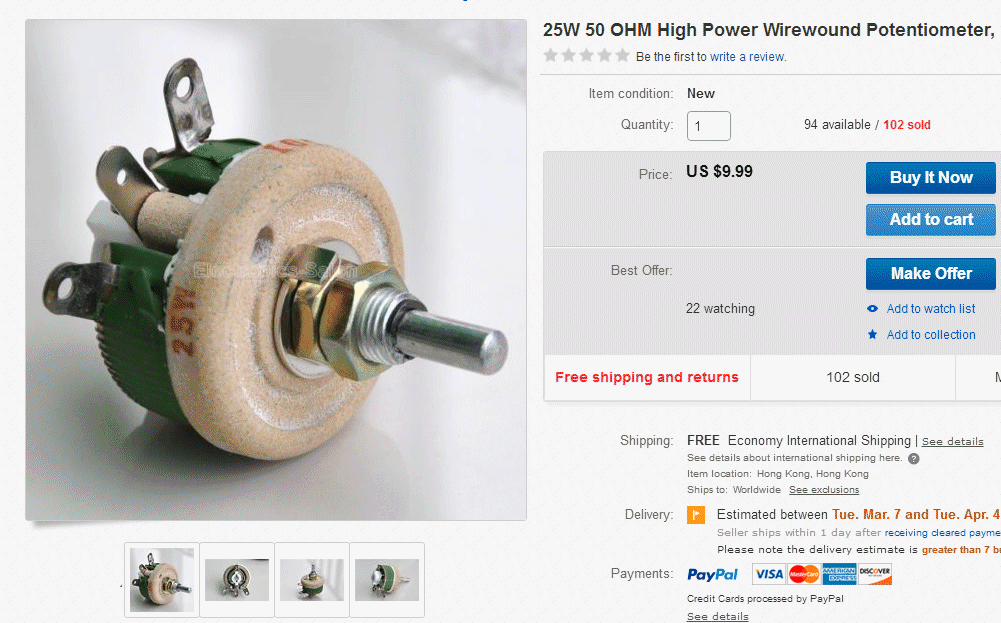Open See details link for shipping

[952, 442]
